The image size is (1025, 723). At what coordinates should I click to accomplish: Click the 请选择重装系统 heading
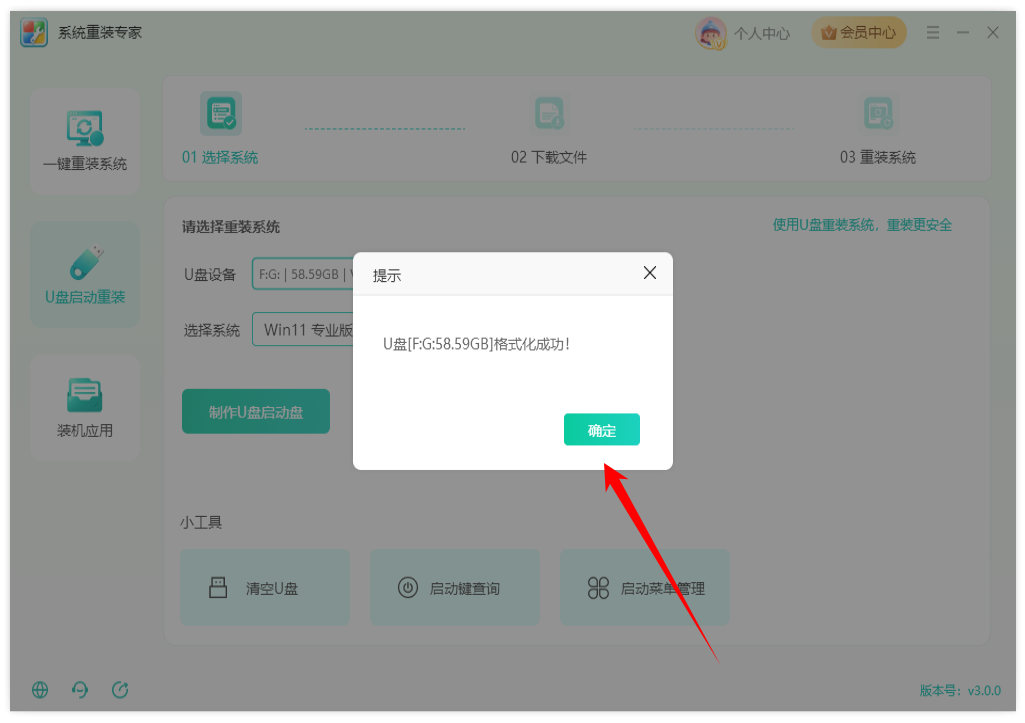pos(231,227)
